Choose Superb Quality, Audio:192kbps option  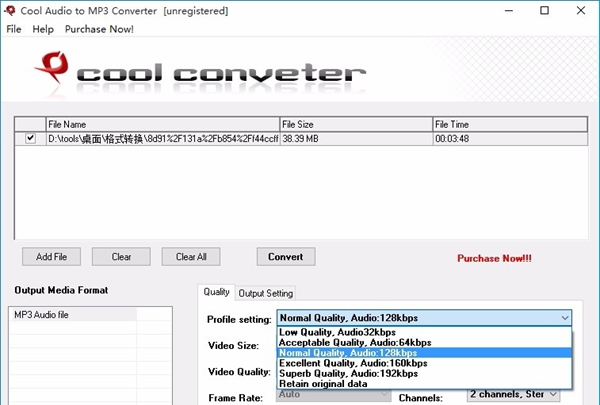tap(424, 373)
